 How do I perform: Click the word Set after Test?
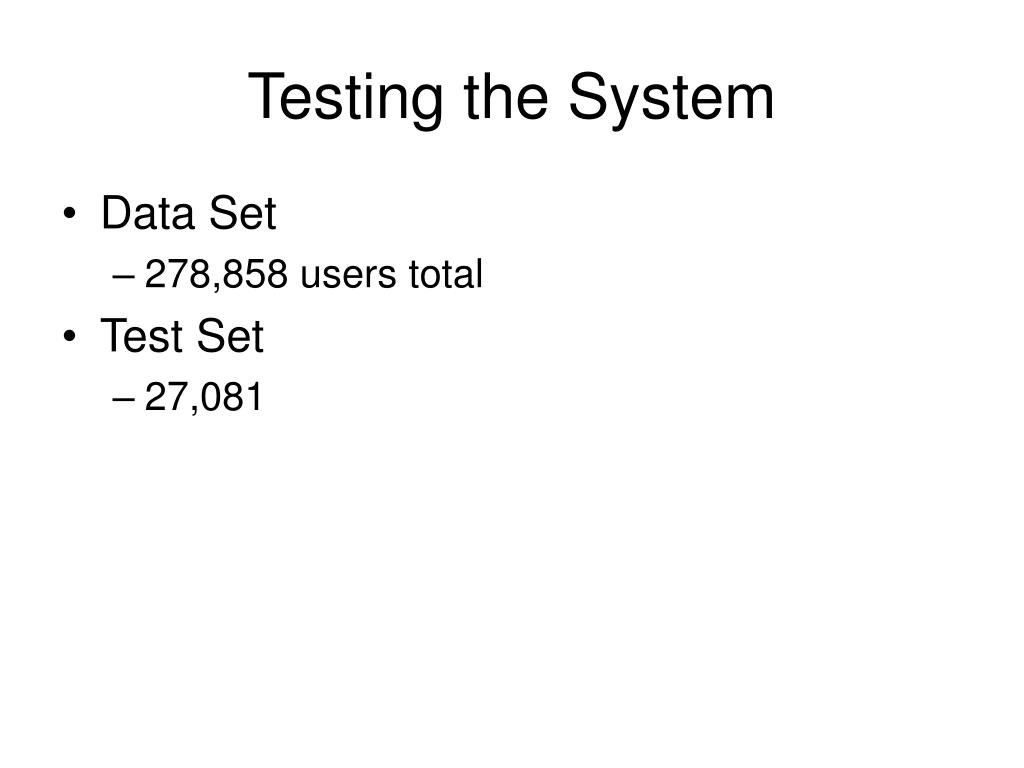pos(230,336)
